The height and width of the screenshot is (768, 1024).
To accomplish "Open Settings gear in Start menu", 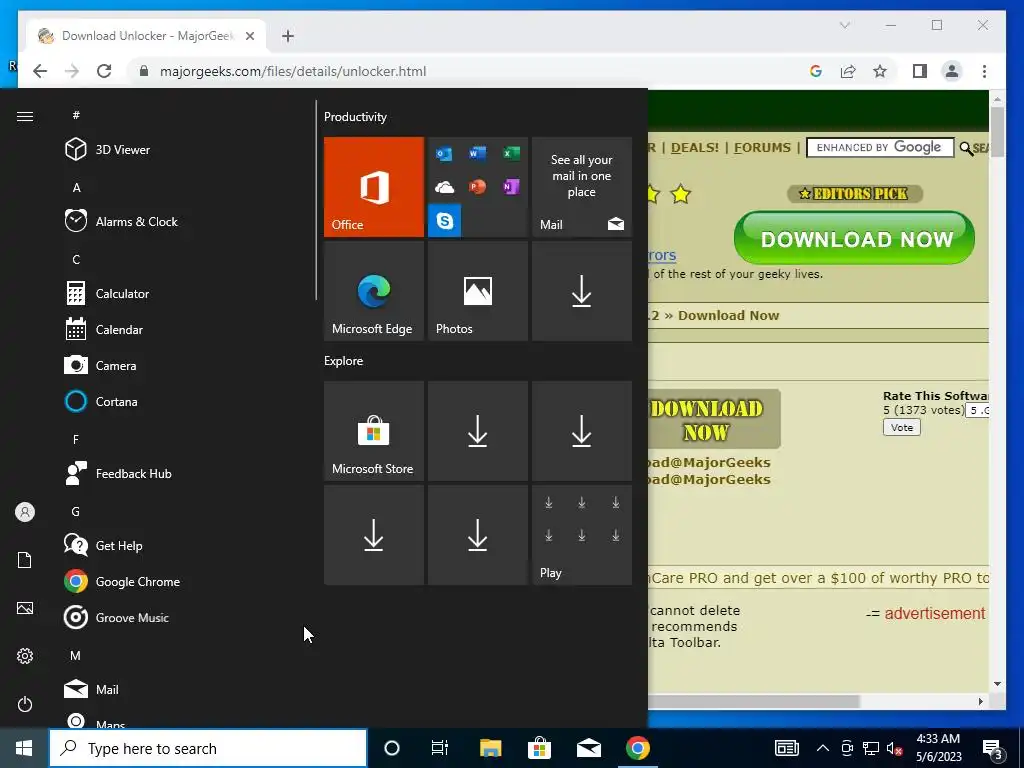I will click(x=25, y=656).
